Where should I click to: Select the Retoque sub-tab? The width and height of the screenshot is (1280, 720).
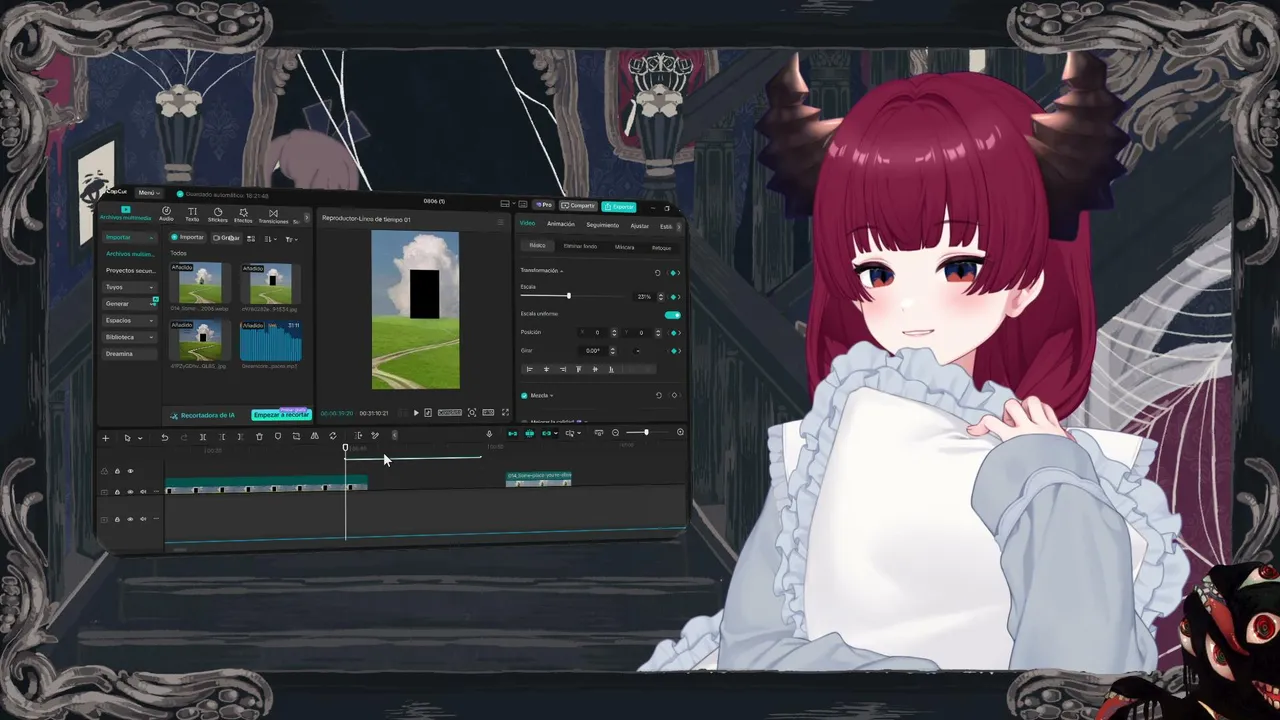[661, 248]
